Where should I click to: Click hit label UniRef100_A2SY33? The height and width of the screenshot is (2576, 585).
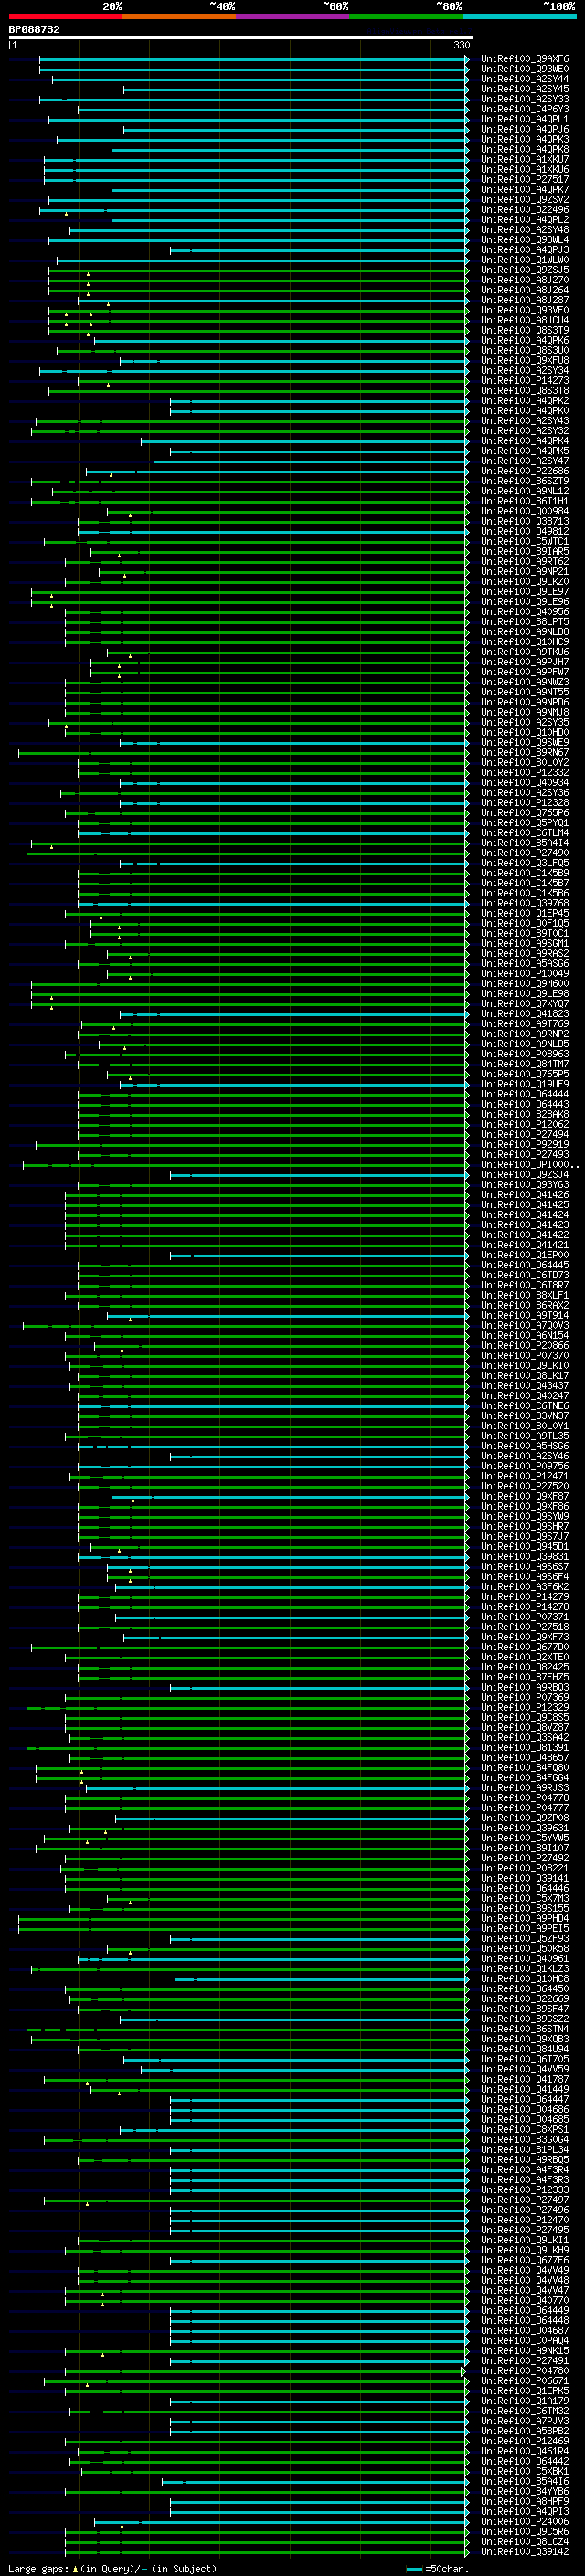(x=525, y=99)
